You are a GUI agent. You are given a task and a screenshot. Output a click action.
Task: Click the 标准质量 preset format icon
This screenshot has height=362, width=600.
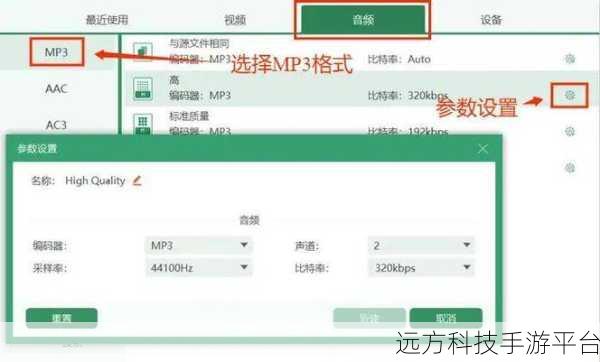pyautogui.click(x=143, y=124)
